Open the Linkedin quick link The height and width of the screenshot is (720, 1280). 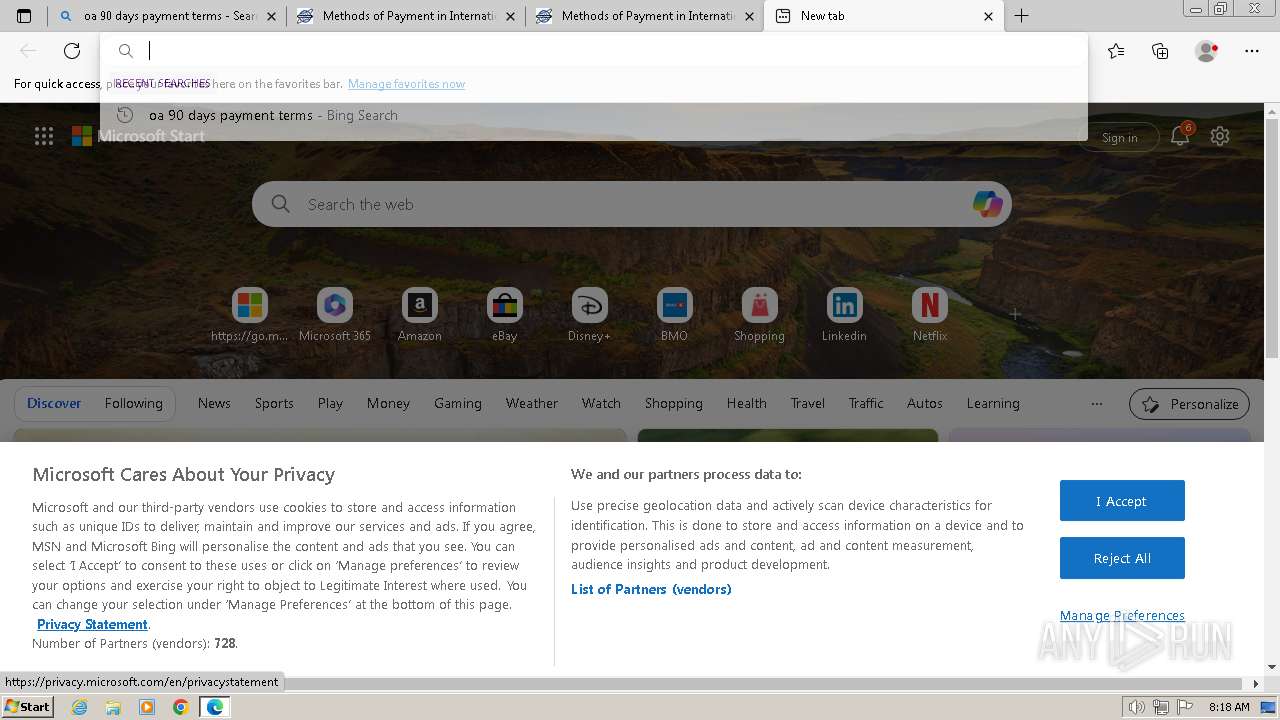(844, 315)
